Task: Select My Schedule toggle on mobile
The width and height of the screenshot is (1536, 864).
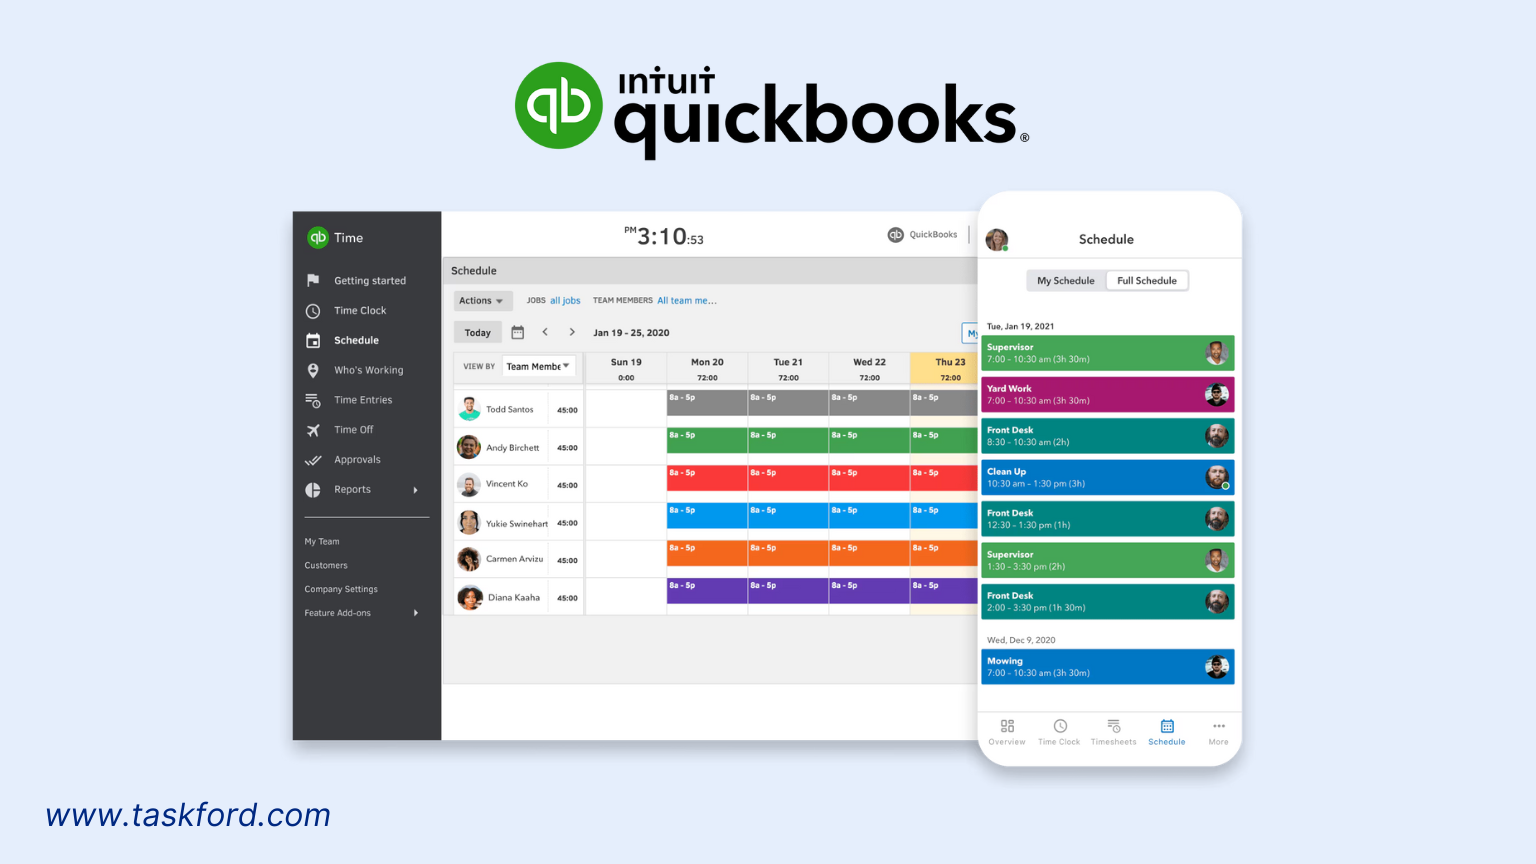Action: click(x=1066, y=281)
